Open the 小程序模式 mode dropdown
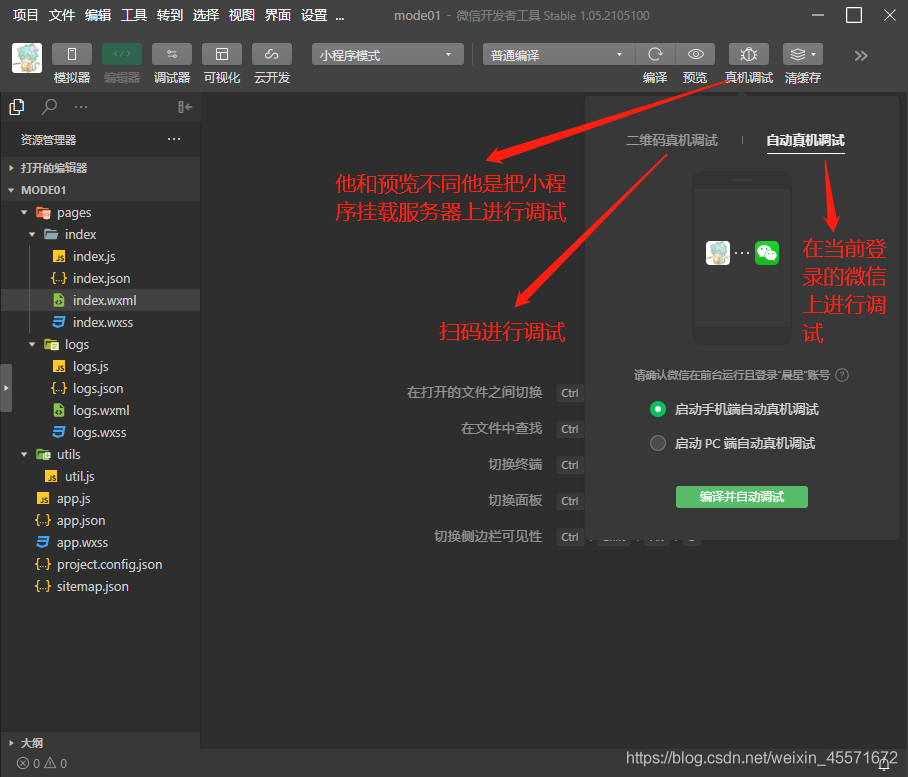 [x=387, y=54]
